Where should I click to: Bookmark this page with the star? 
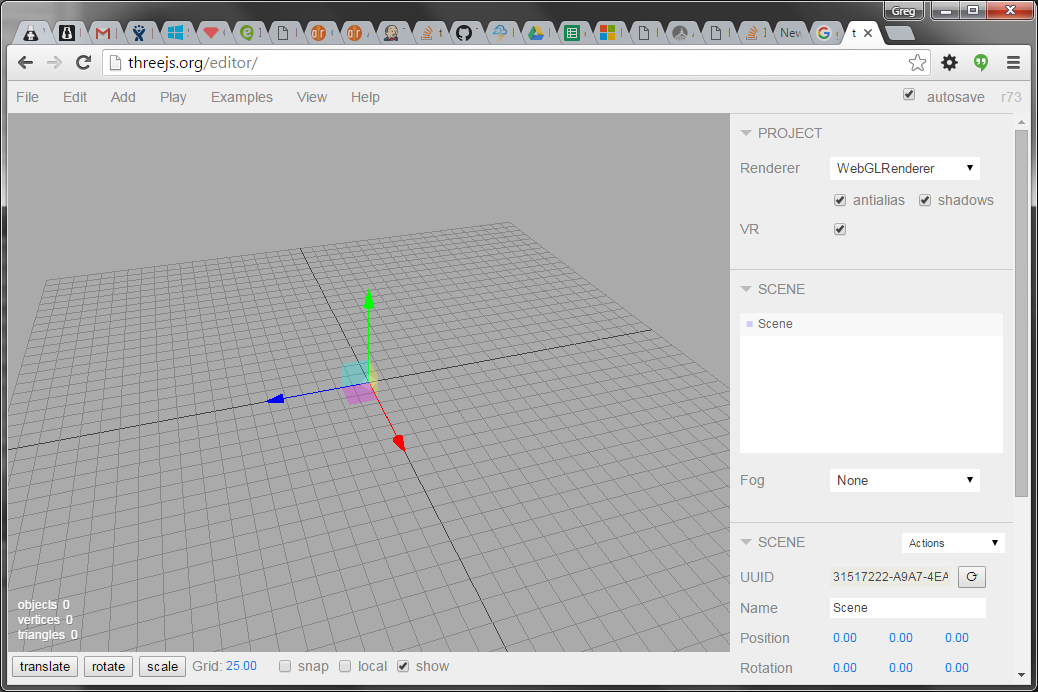(x=917, y=63)
